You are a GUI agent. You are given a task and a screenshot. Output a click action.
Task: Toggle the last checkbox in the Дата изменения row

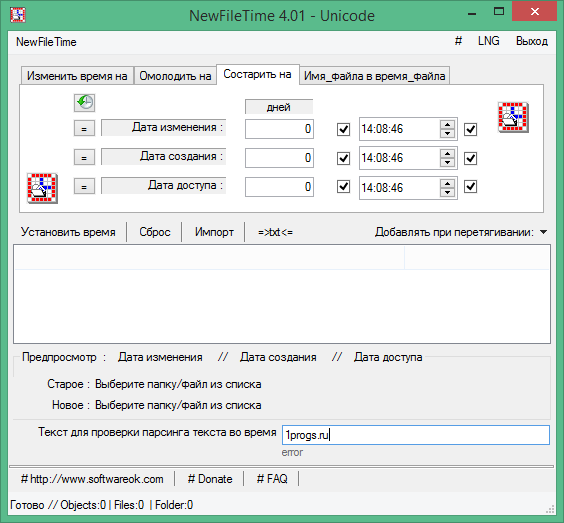[470, 129]
